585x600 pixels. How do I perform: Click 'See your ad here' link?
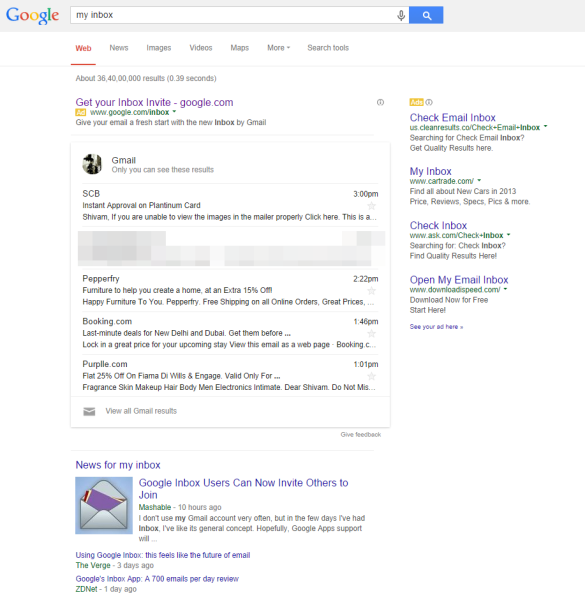(436, 327)
